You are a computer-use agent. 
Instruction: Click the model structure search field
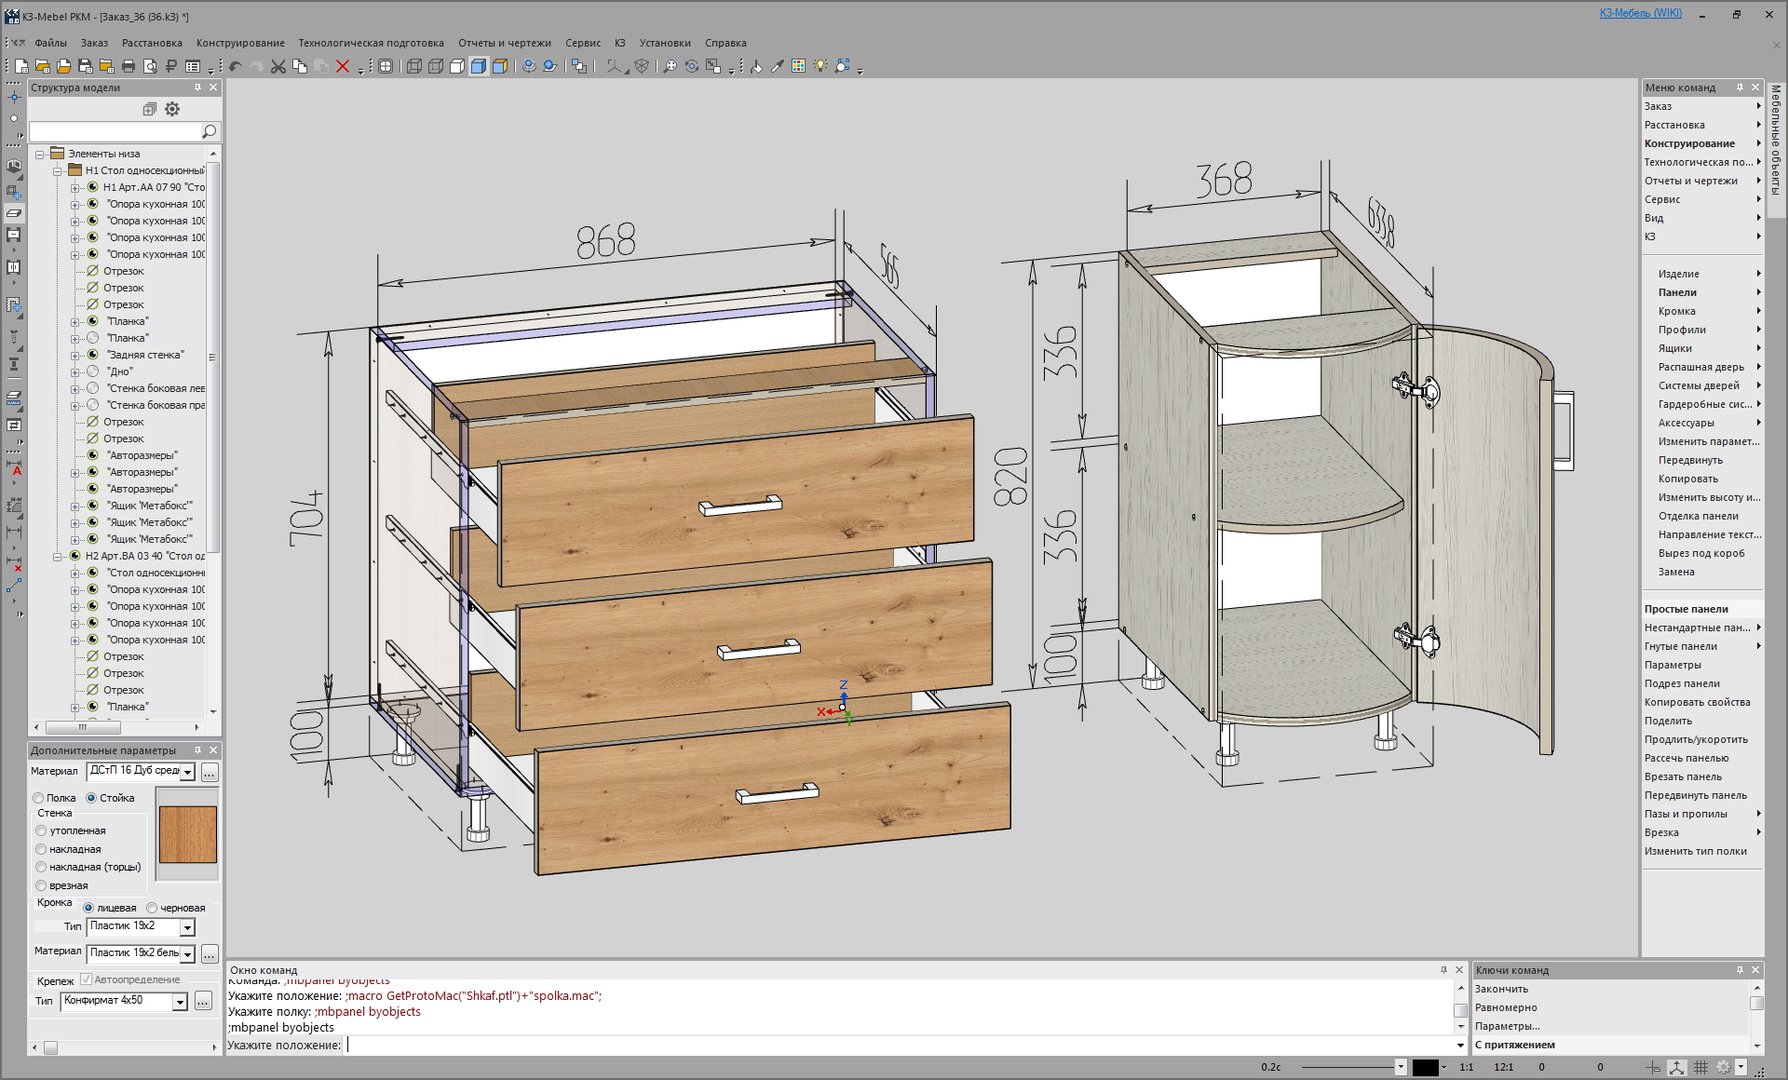tap(115, 131)
